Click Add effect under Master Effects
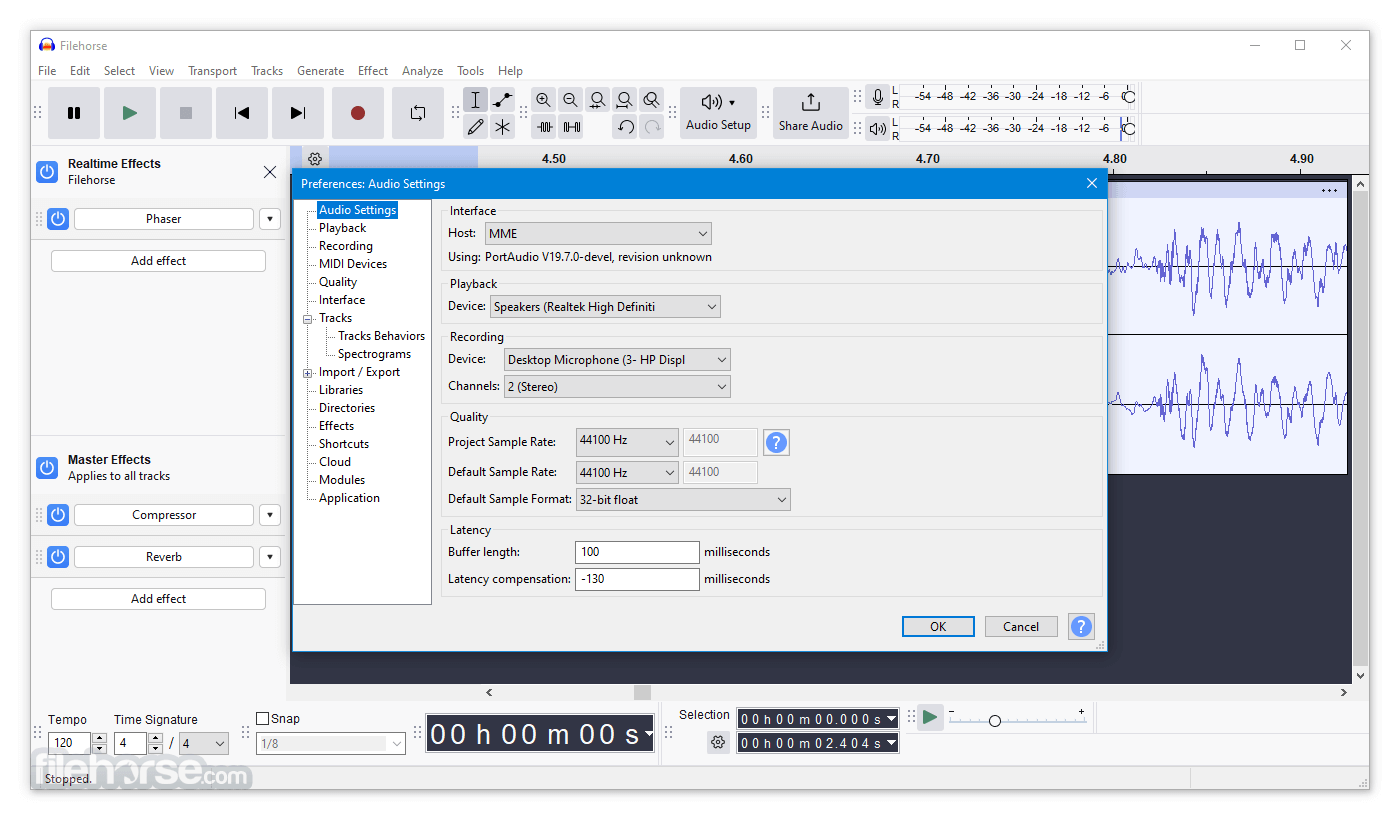Image resolution: width=1400 pixels, height=820 pixels. [159, 599]
